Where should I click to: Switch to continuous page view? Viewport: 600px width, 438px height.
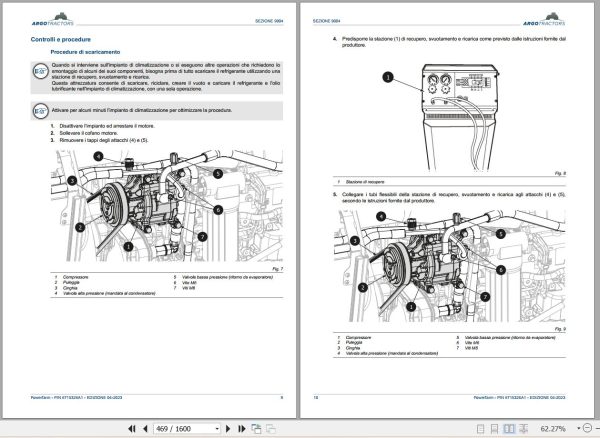coord(494,429)
